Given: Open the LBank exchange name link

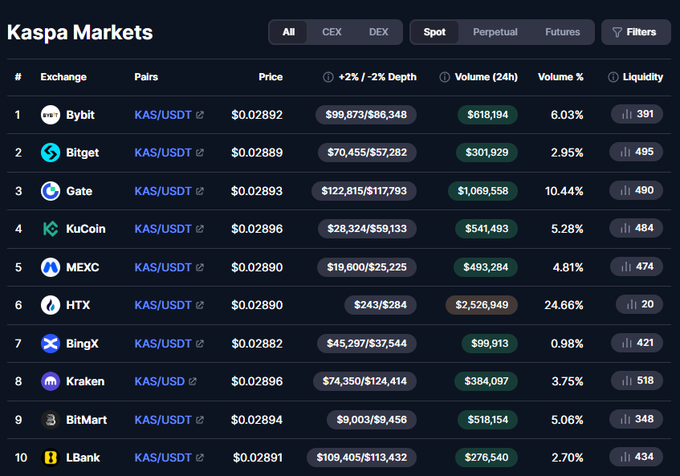Looking at the screenshot, I should [83, 458].
